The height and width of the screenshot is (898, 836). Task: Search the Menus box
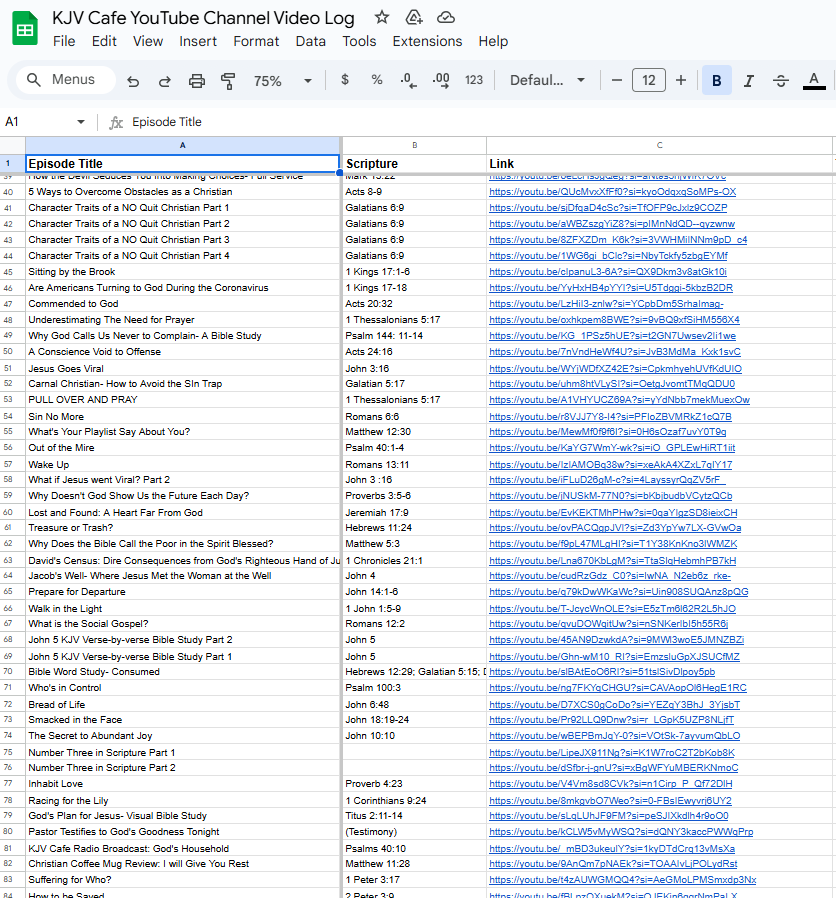66,80
